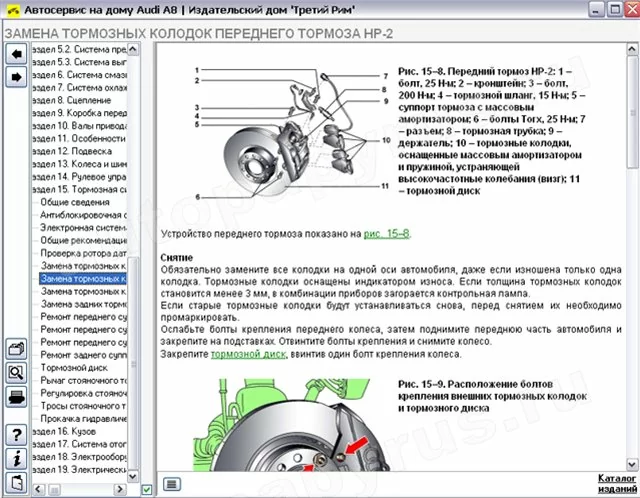Open section '...здел 13. Колеса и шин...'
The width and height of the screenshot is (640, 498).
click(x=80, y=164)
